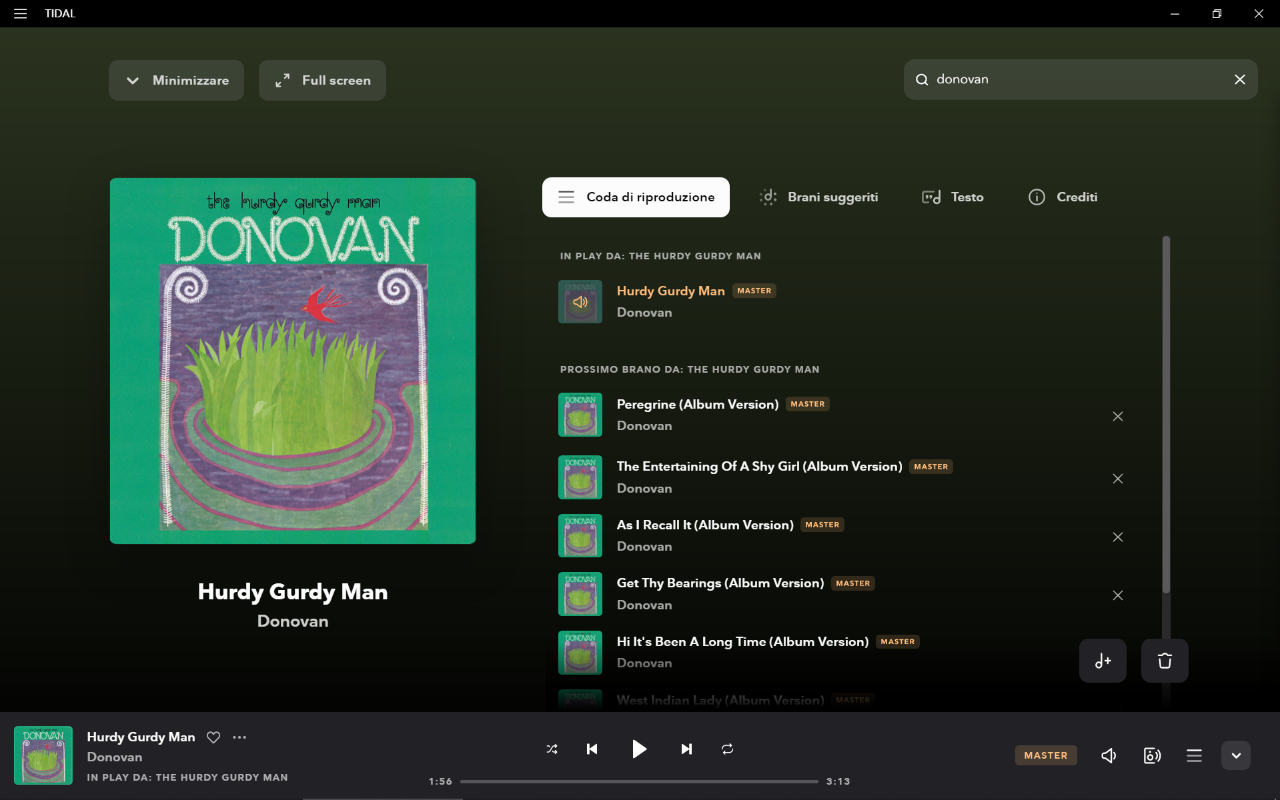
Task: Add the queue to a playlist
Action: tap(1103, 661)
